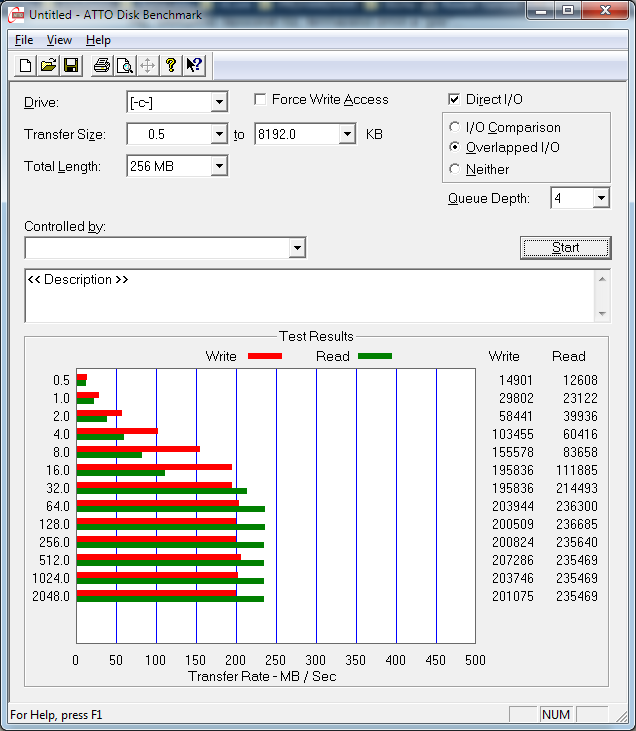Screen dimensions: 636x731
Task: Click Description scrollbar down arrow
Action: pos(602,314)
